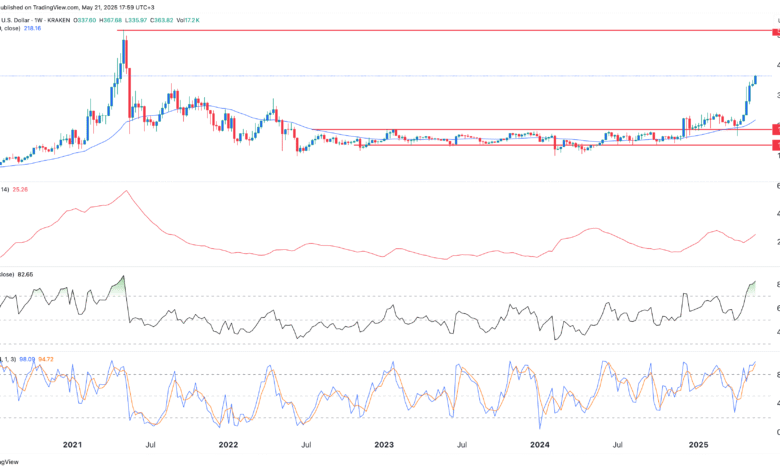Click the indicator reading 82.65
This screenshot has height=470, width=780.
pos(25,274)
